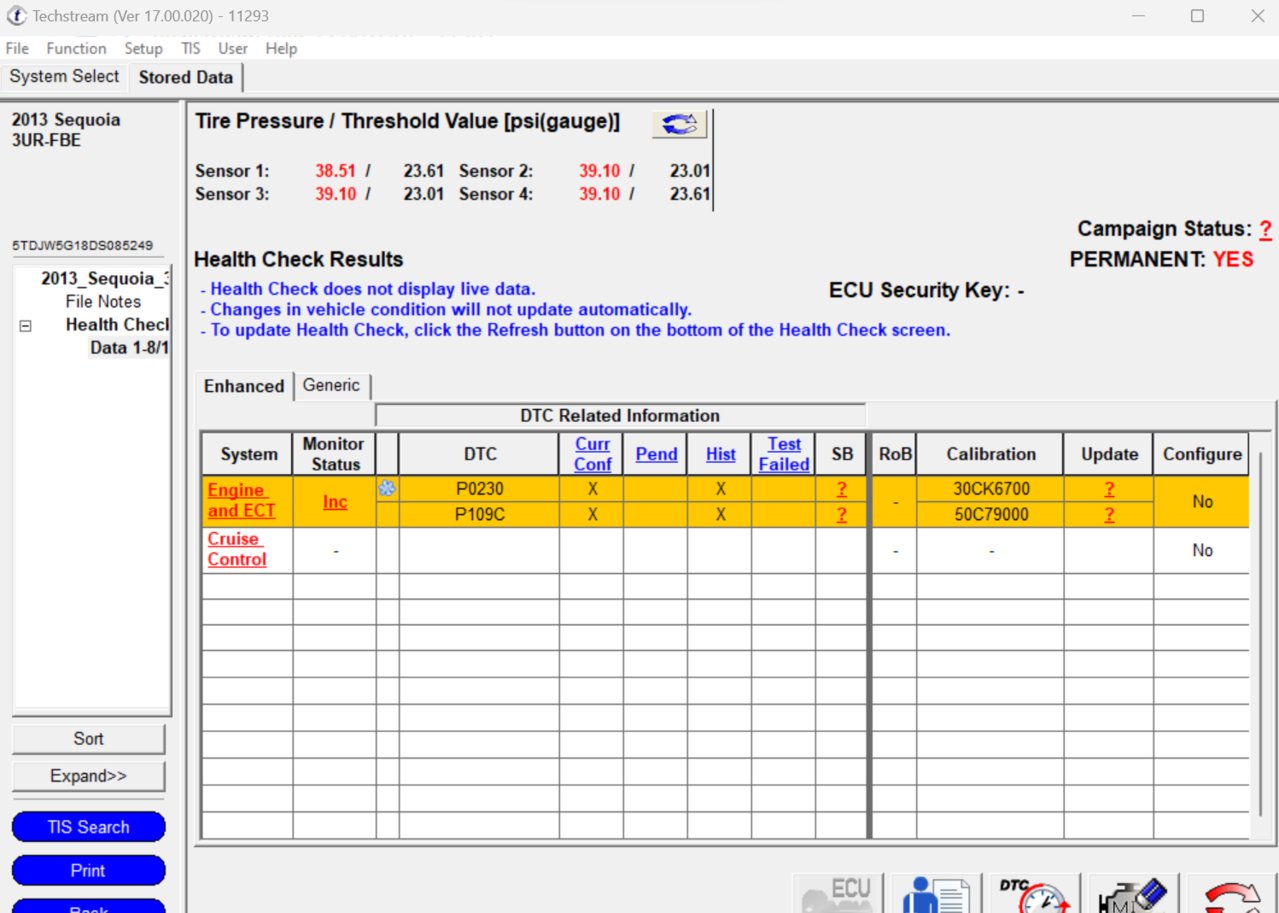Click the tire pressure refresh icon

pyautogui.click(x=679, y=124)
